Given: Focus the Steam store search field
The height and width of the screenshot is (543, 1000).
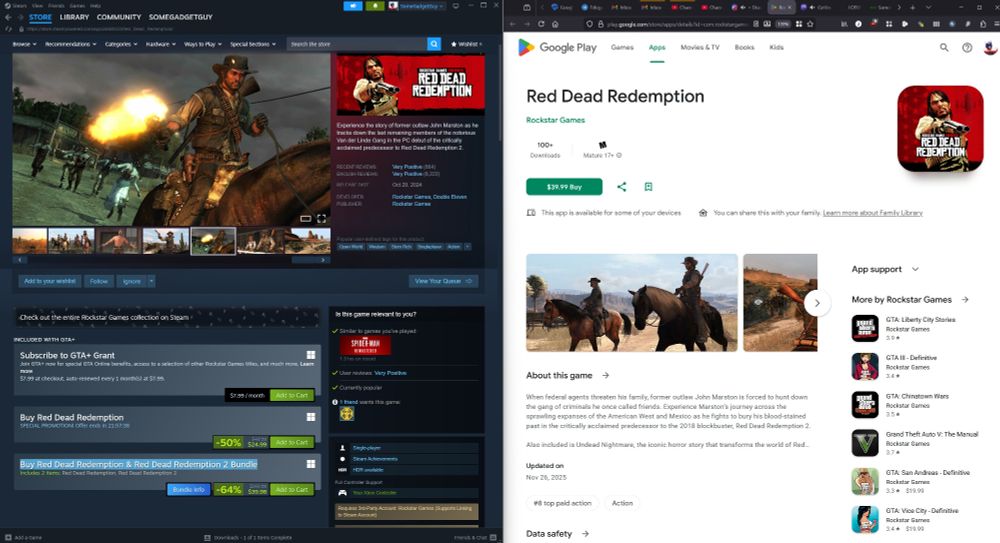Looking at the screenshot, I should [357, 44].
